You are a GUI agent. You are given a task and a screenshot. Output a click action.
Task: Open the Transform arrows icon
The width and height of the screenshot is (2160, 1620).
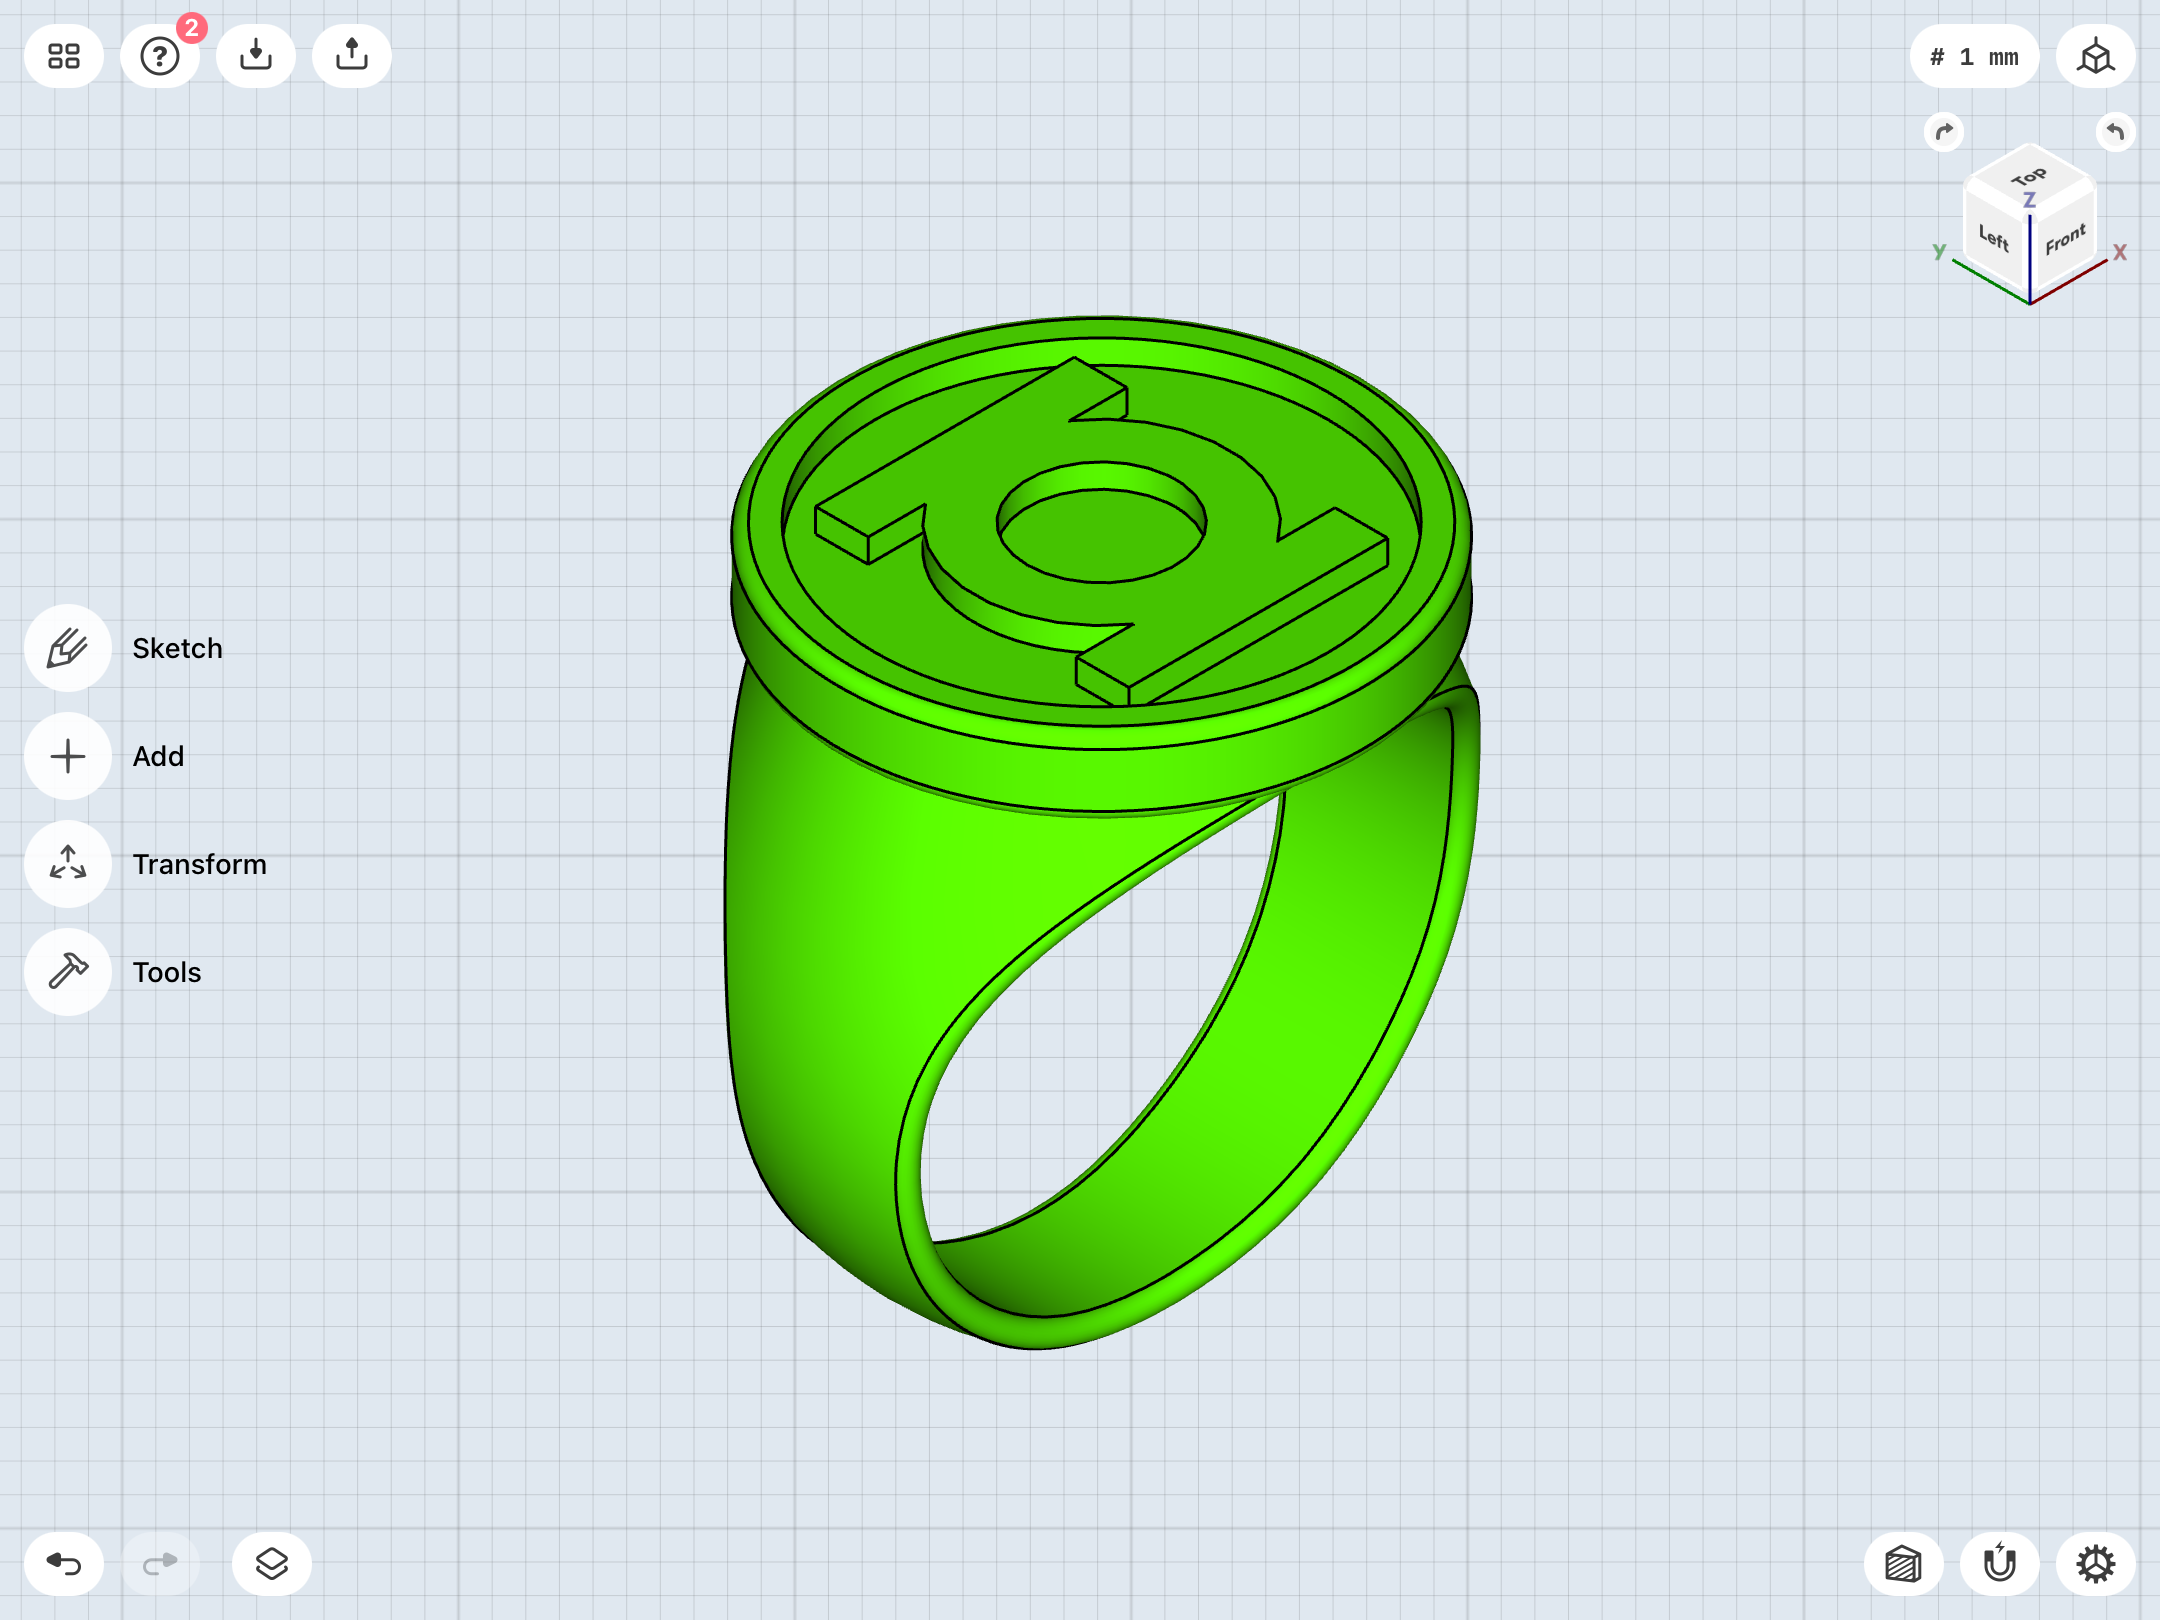(x=68, y=864)
